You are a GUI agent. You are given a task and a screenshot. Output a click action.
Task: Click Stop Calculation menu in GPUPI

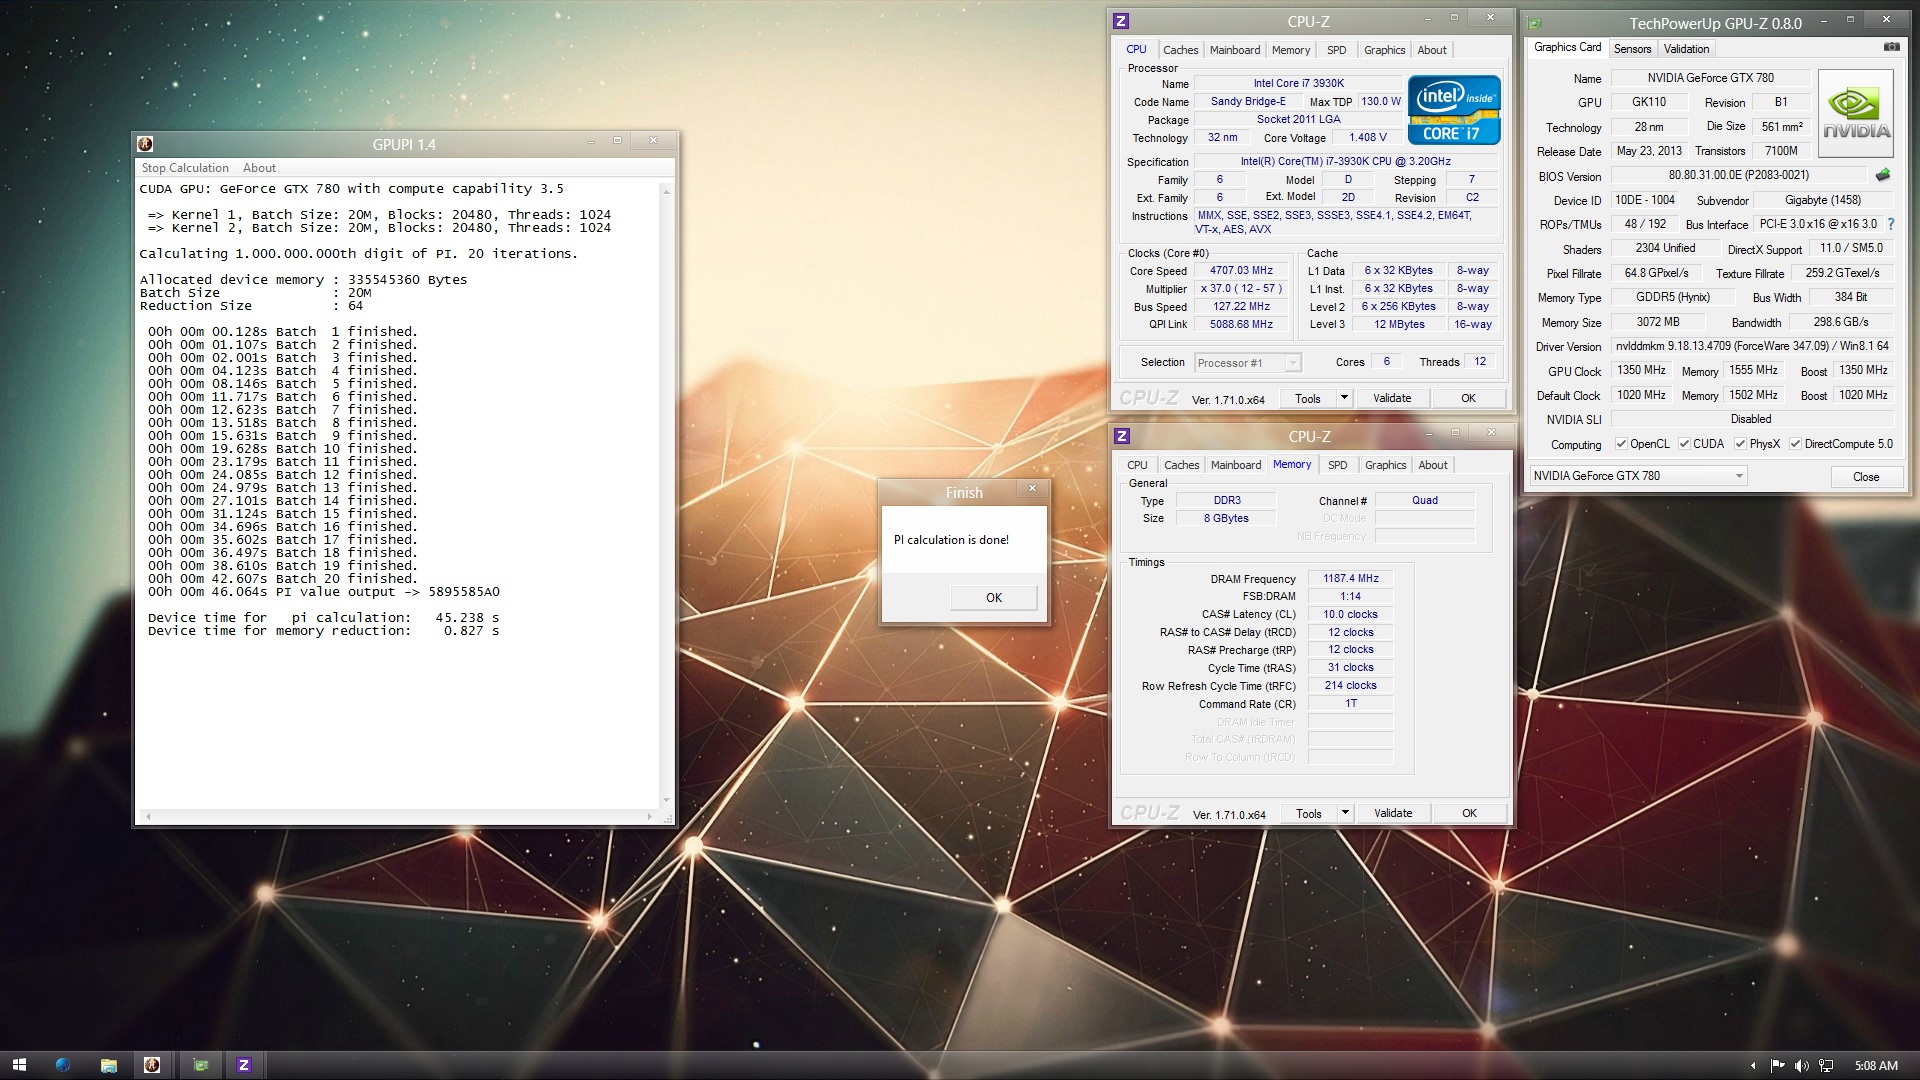click(185, 168)
